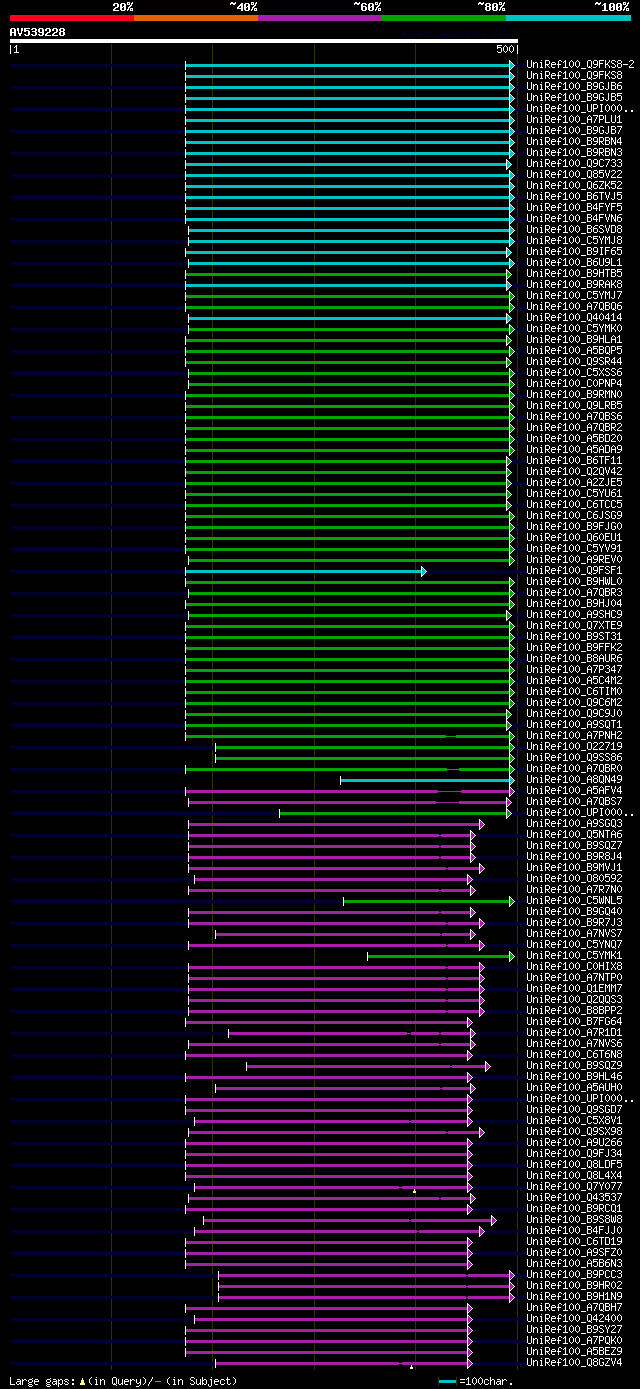Click label UniRef100_B9RAK8
The height and width of the screenshot is (1389, 640).
coord(574,285)
